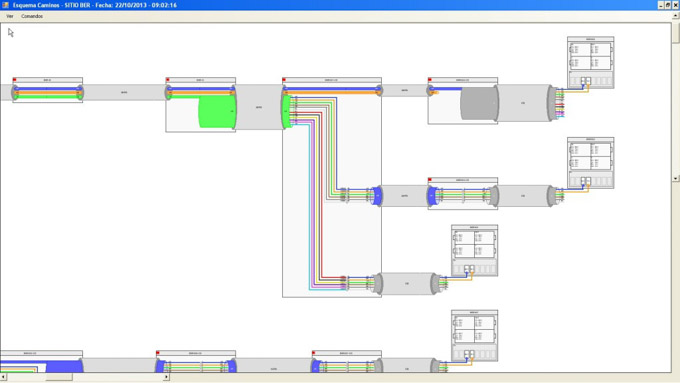Restore down the window

668,5
